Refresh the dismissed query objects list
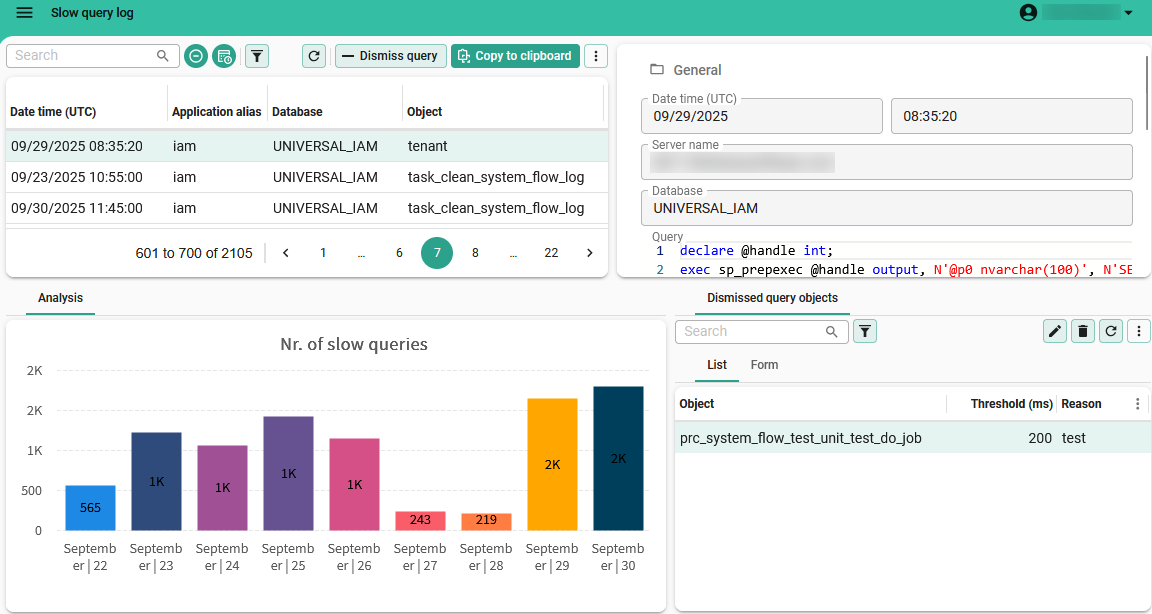 (x=1110, y=331)
